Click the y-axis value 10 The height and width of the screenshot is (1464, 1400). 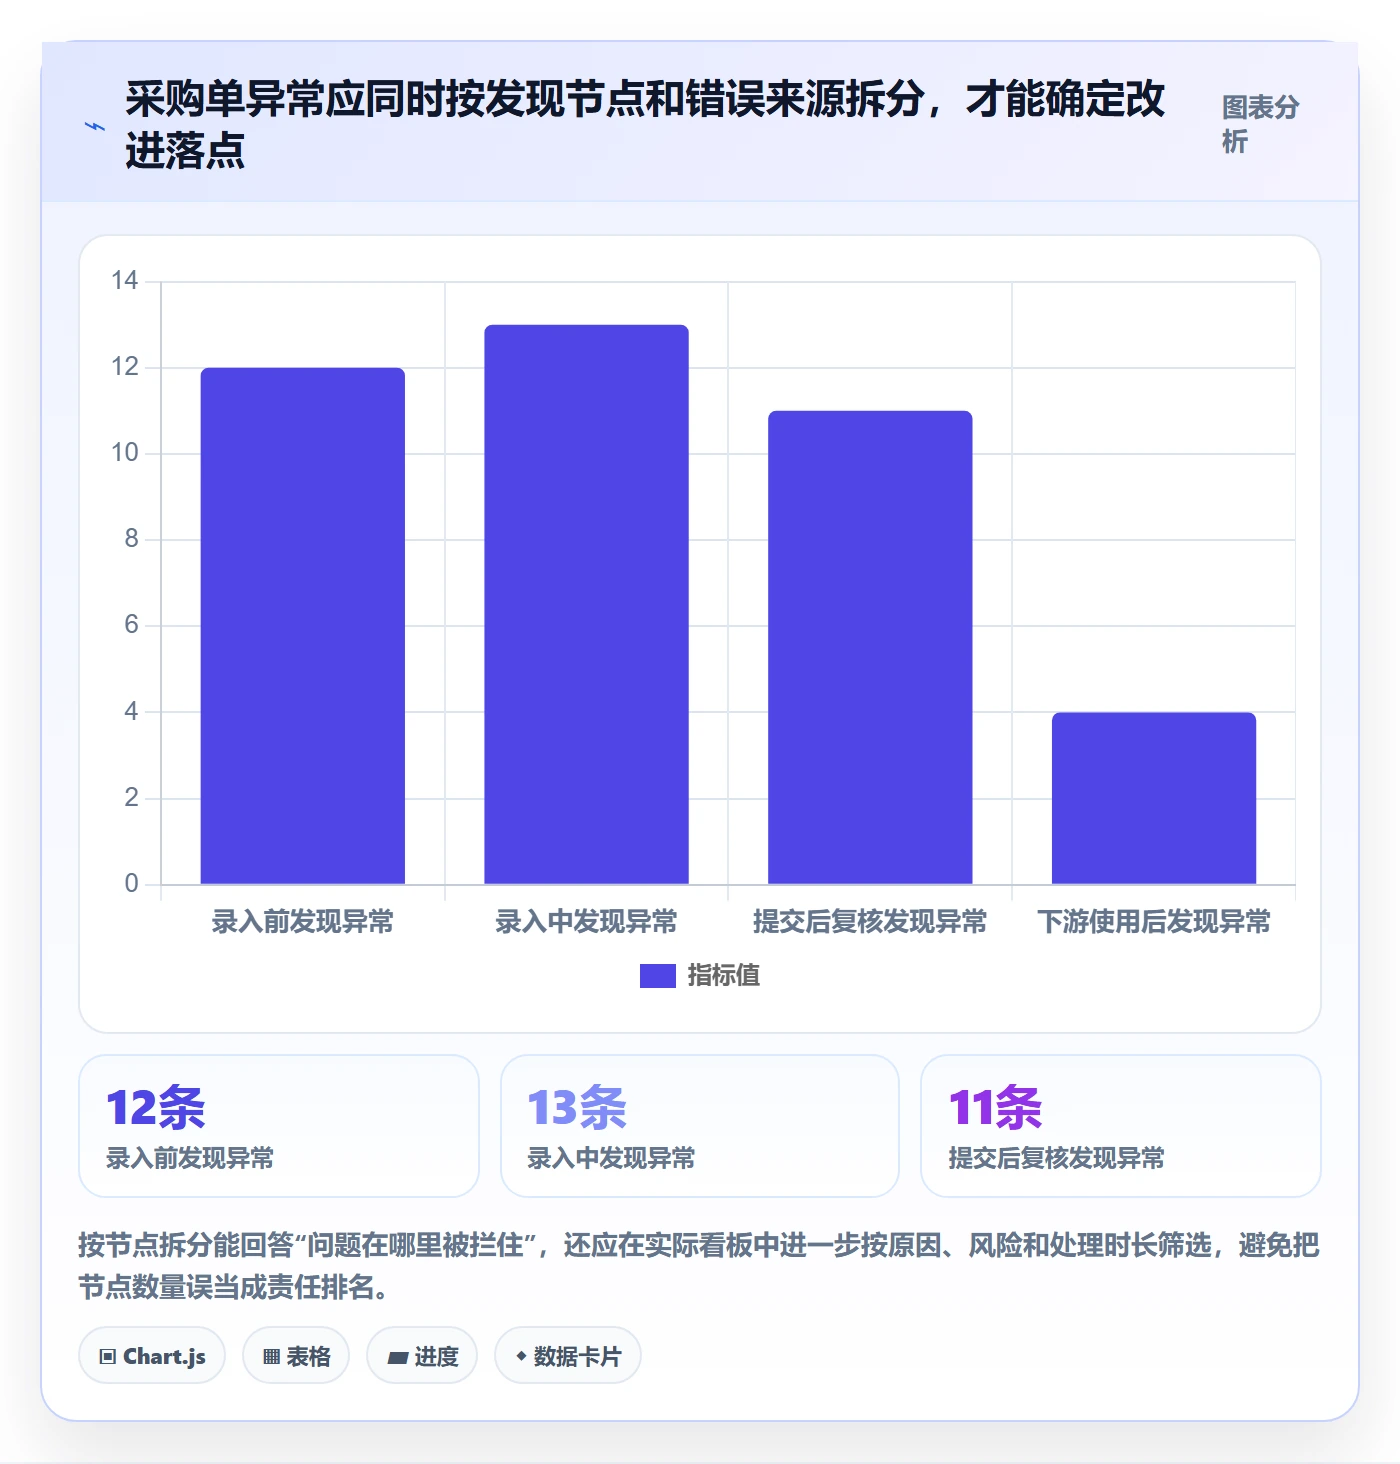point(125,453)
